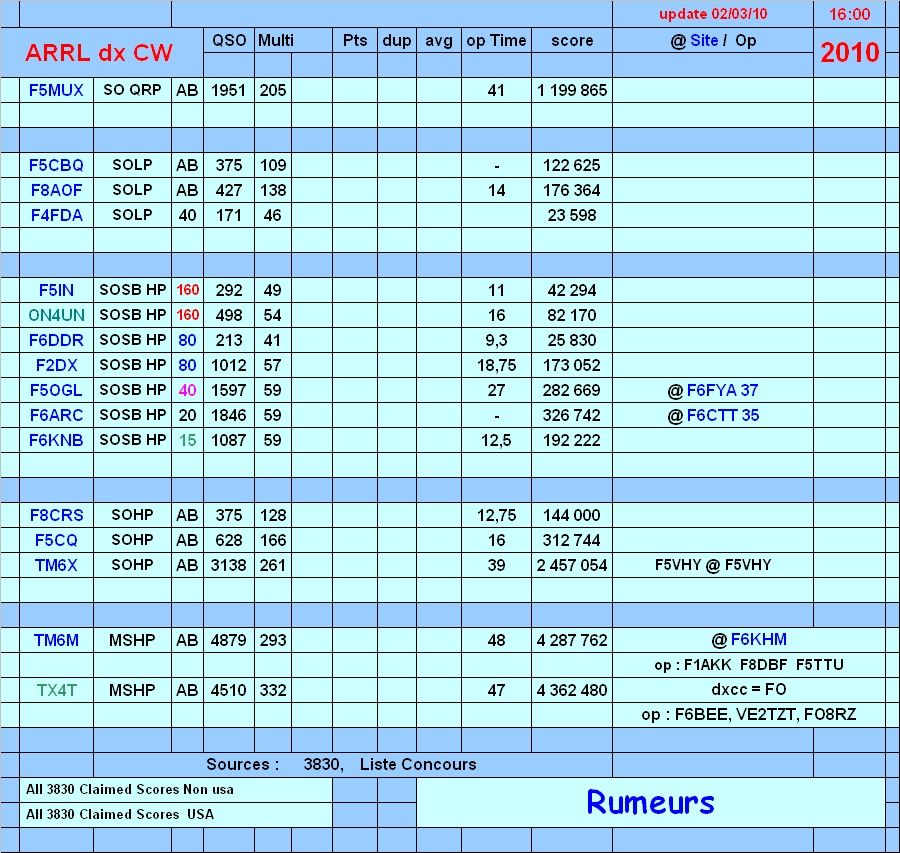This screenshot has width=900, height=853.
Task: Click the dup column header
Action: [x=397, y=40]
